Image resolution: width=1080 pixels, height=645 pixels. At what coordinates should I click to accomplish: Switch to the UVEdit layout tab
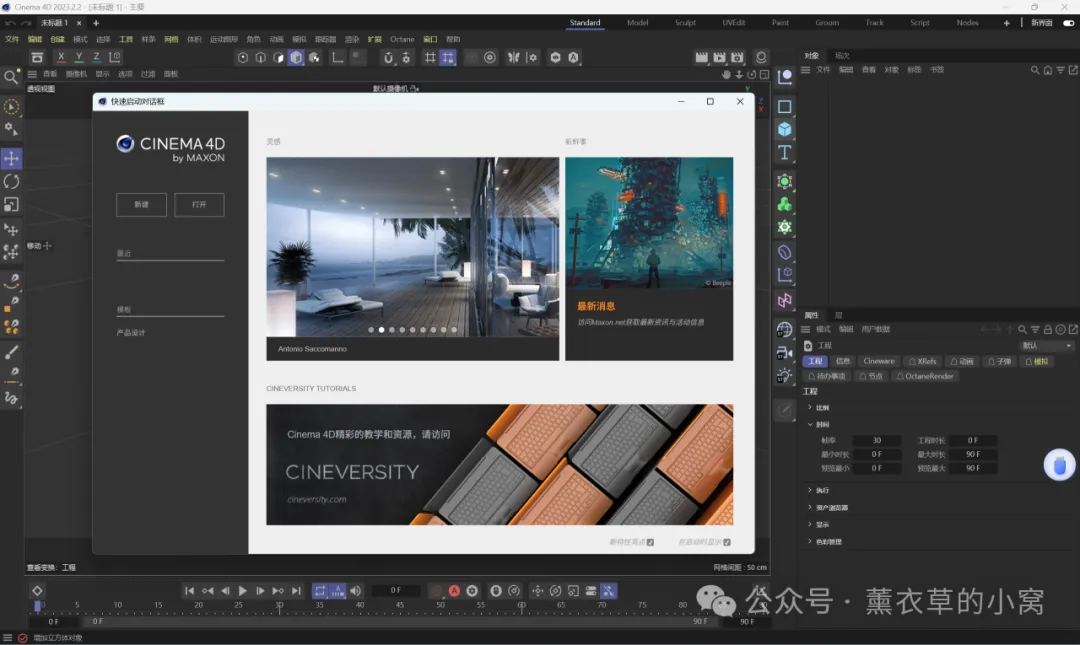[x=734, y=23]
